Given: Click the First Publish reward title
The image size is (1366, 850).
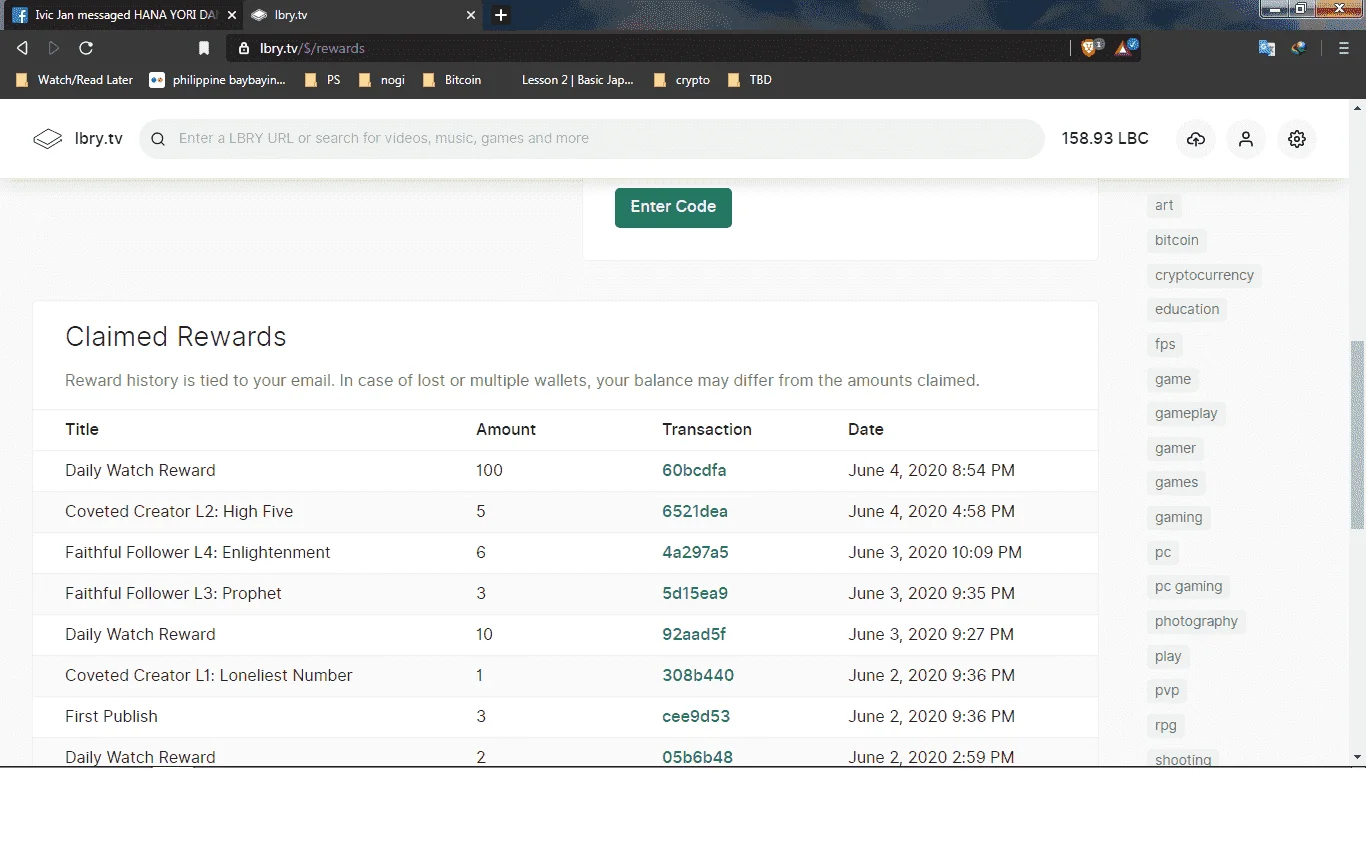Looking at the screenshot, I should (111, 716).
